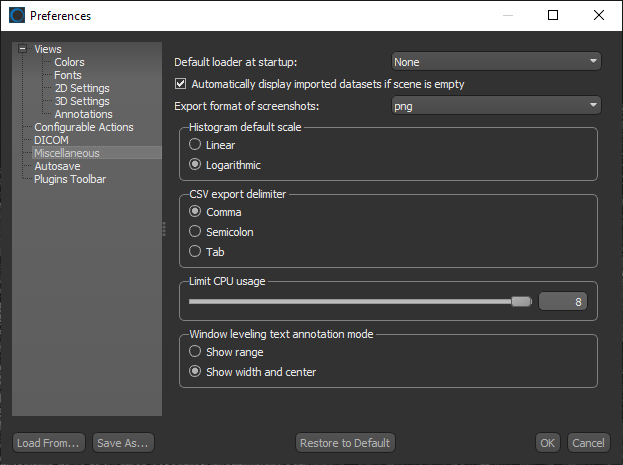Click the CPU usage value field
The height and width of the screenshot is (465, 623).
(562, 301)
